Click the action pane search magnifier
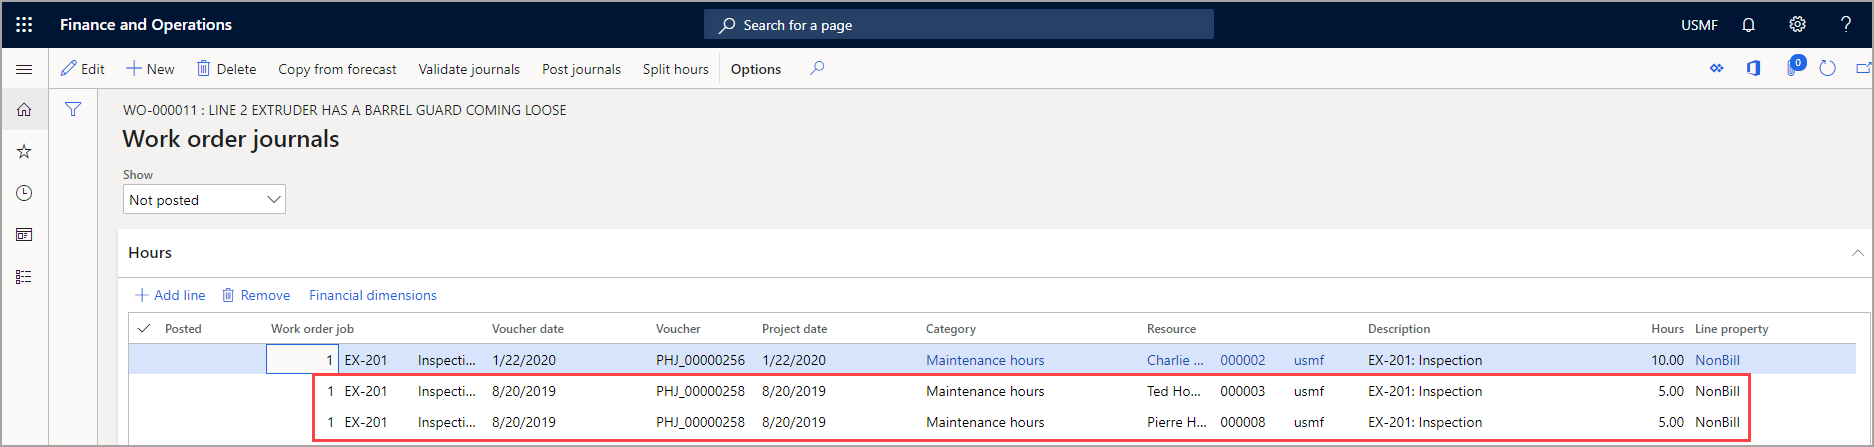1874x447 pixels. tap(817, 68)
